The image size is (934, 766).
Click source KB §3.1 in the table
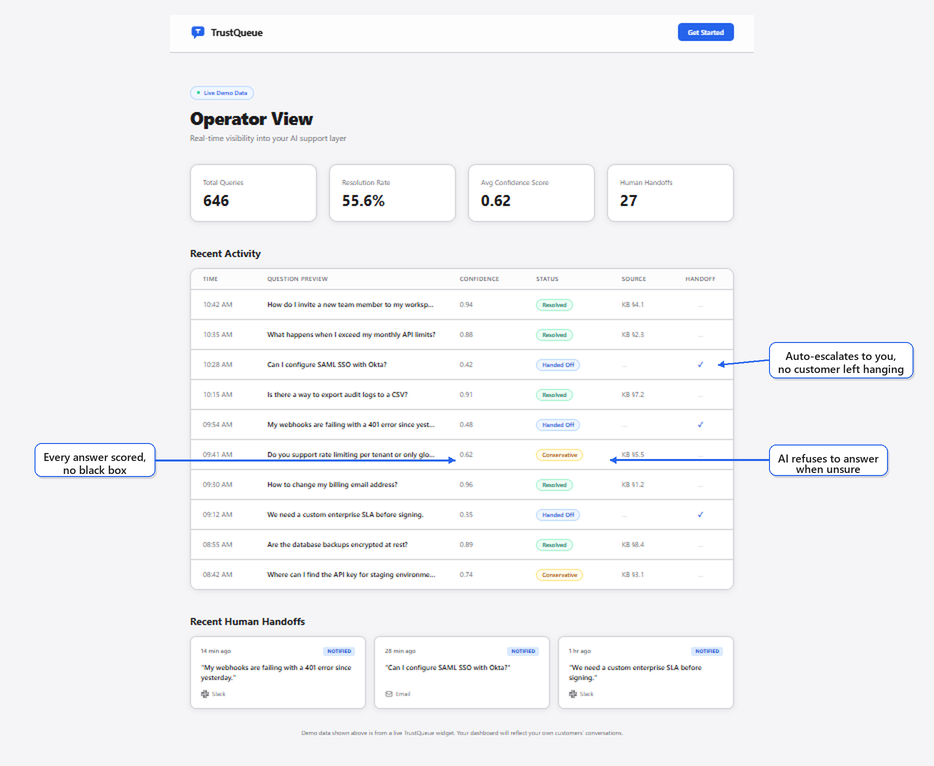[x=633, y=575]
